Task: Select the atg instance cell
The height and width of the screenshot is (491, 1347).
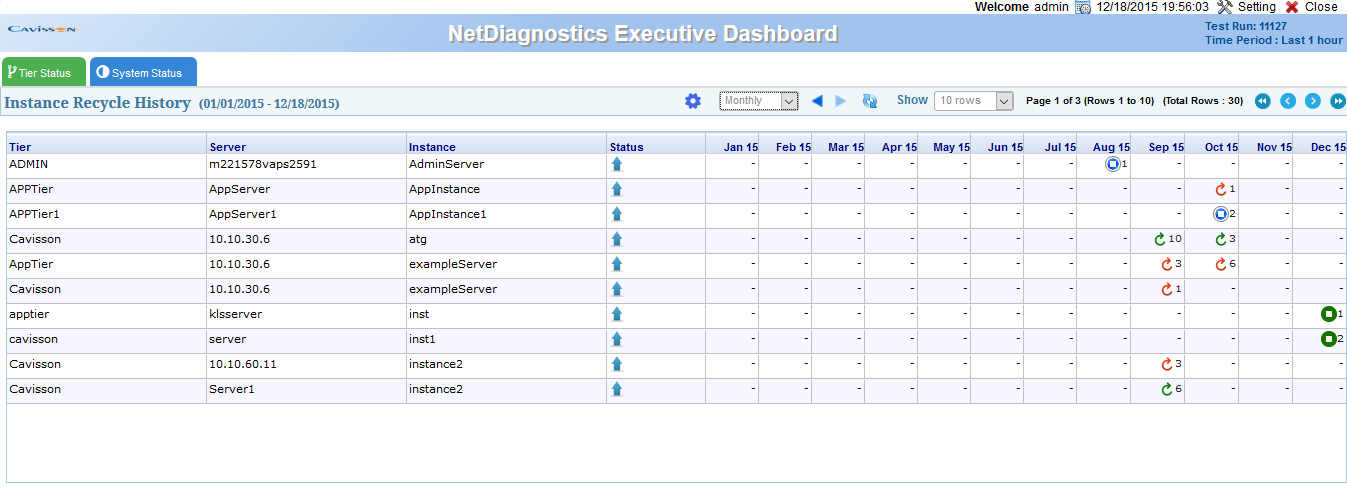Action: pyautogui.click(x=506, y=241)
